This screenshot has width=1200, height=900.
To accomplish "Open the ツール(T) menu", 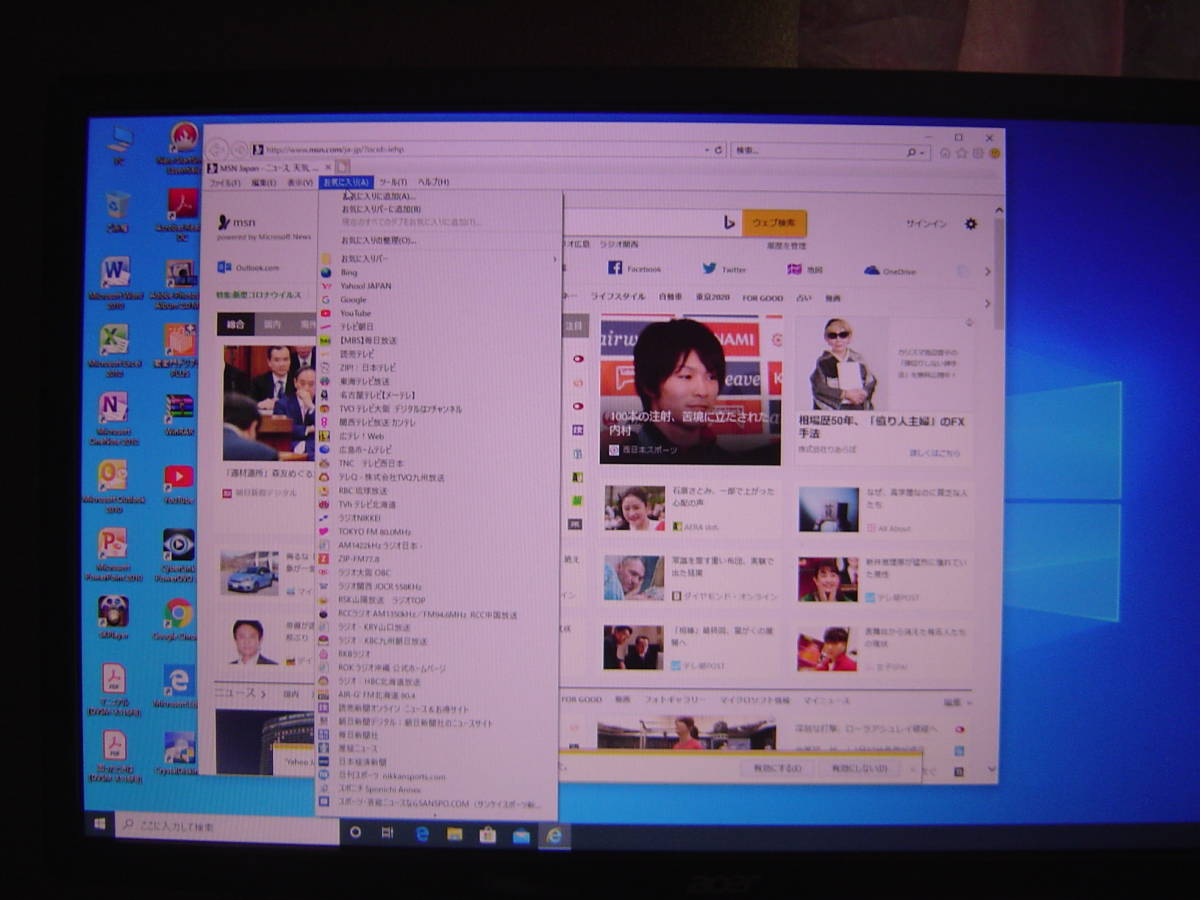I will pos(393,182).
